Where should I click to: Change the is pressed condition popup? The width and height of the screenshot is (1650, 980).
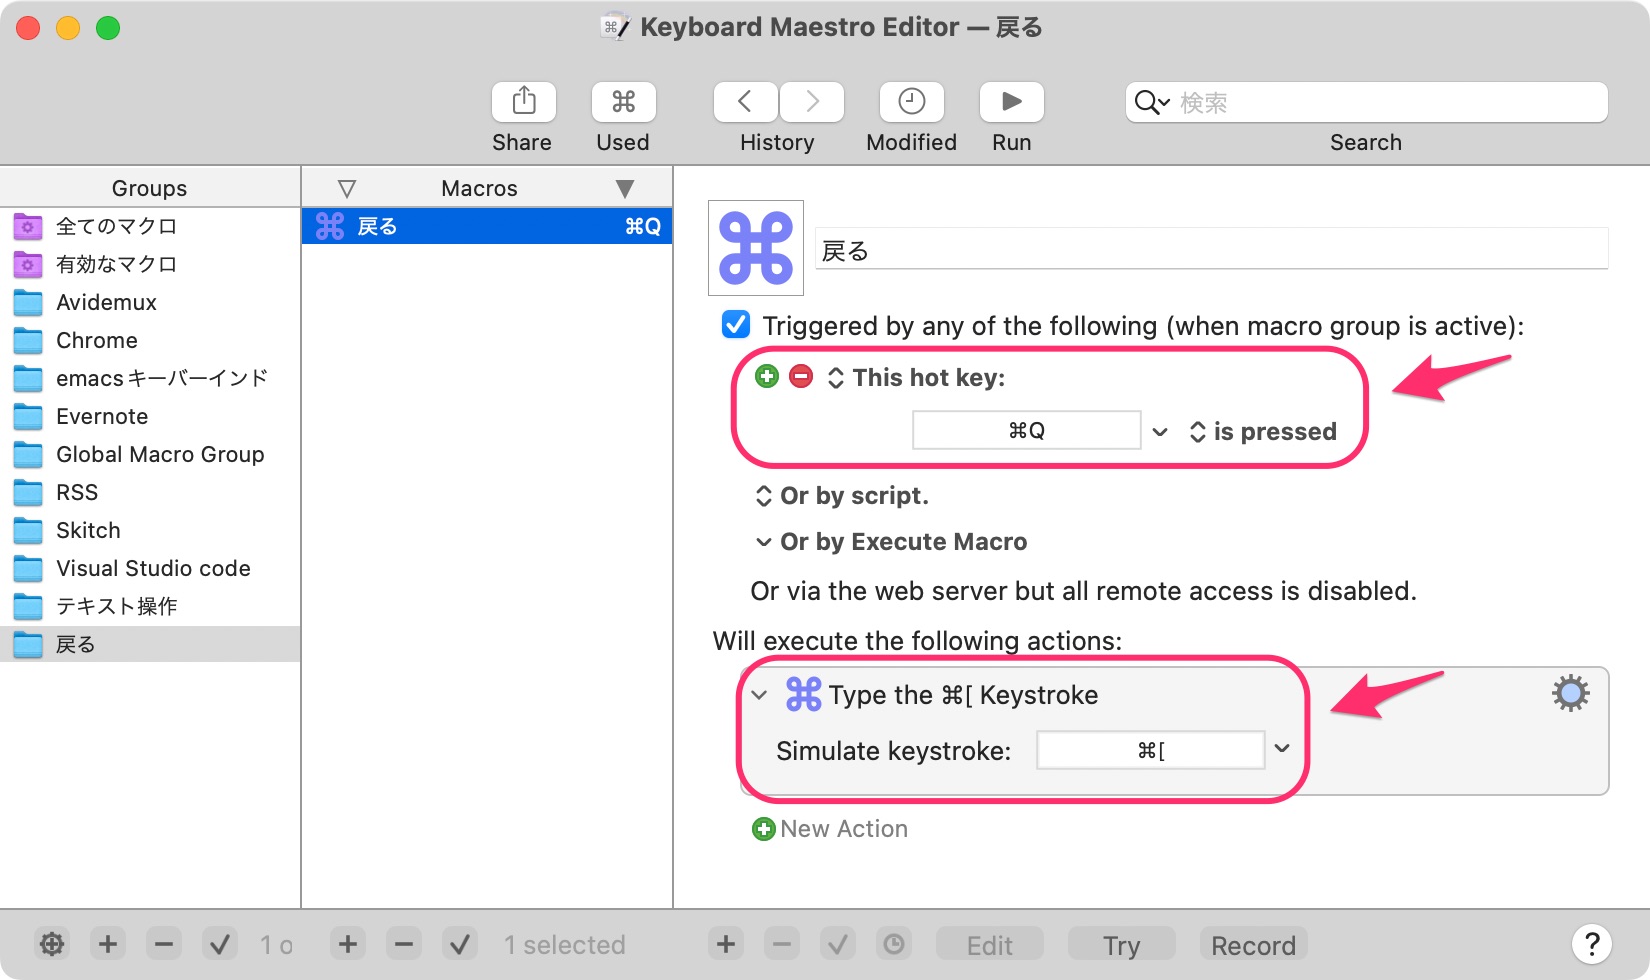tap(1263, 432)
